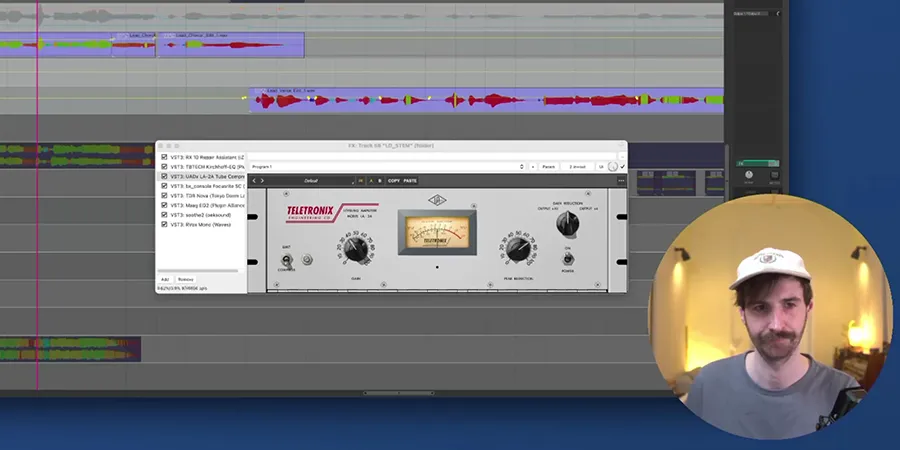This screenshot has height=450, width=900.
Task: Click the Param button
Action: (x=549, y=166)
